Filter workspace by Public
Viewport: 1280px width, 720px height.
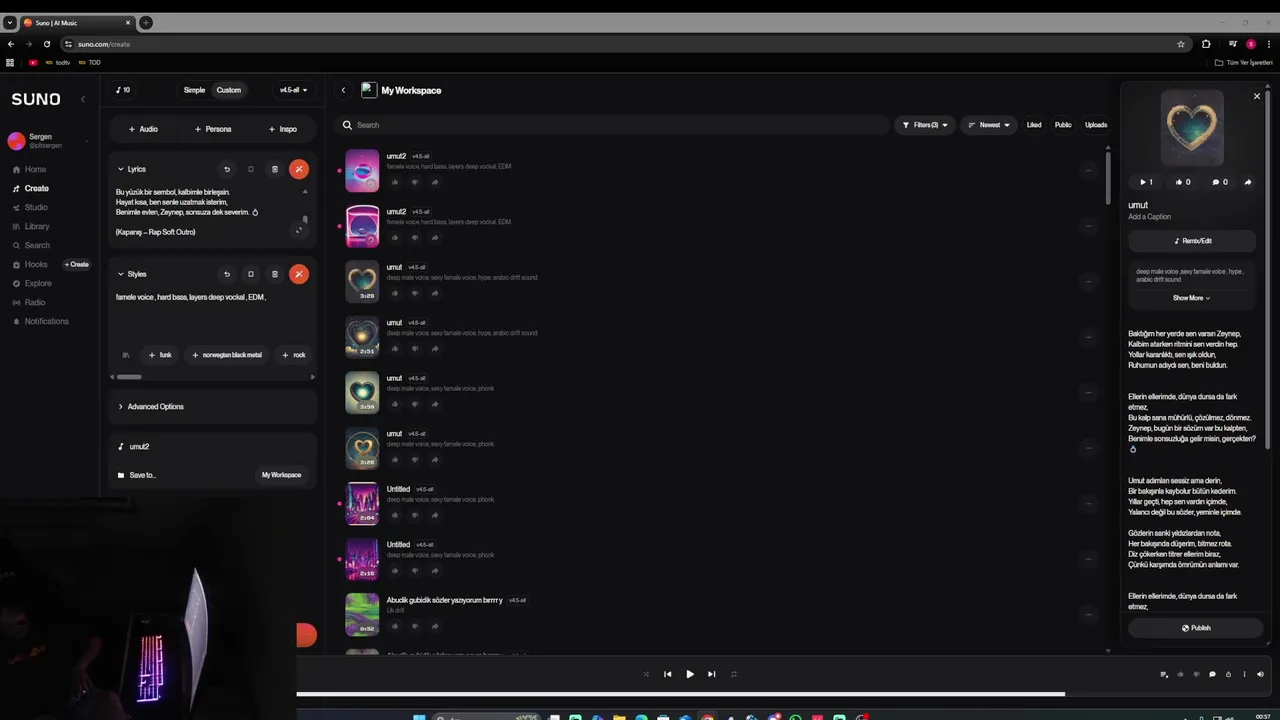(x=1063, y=125)
